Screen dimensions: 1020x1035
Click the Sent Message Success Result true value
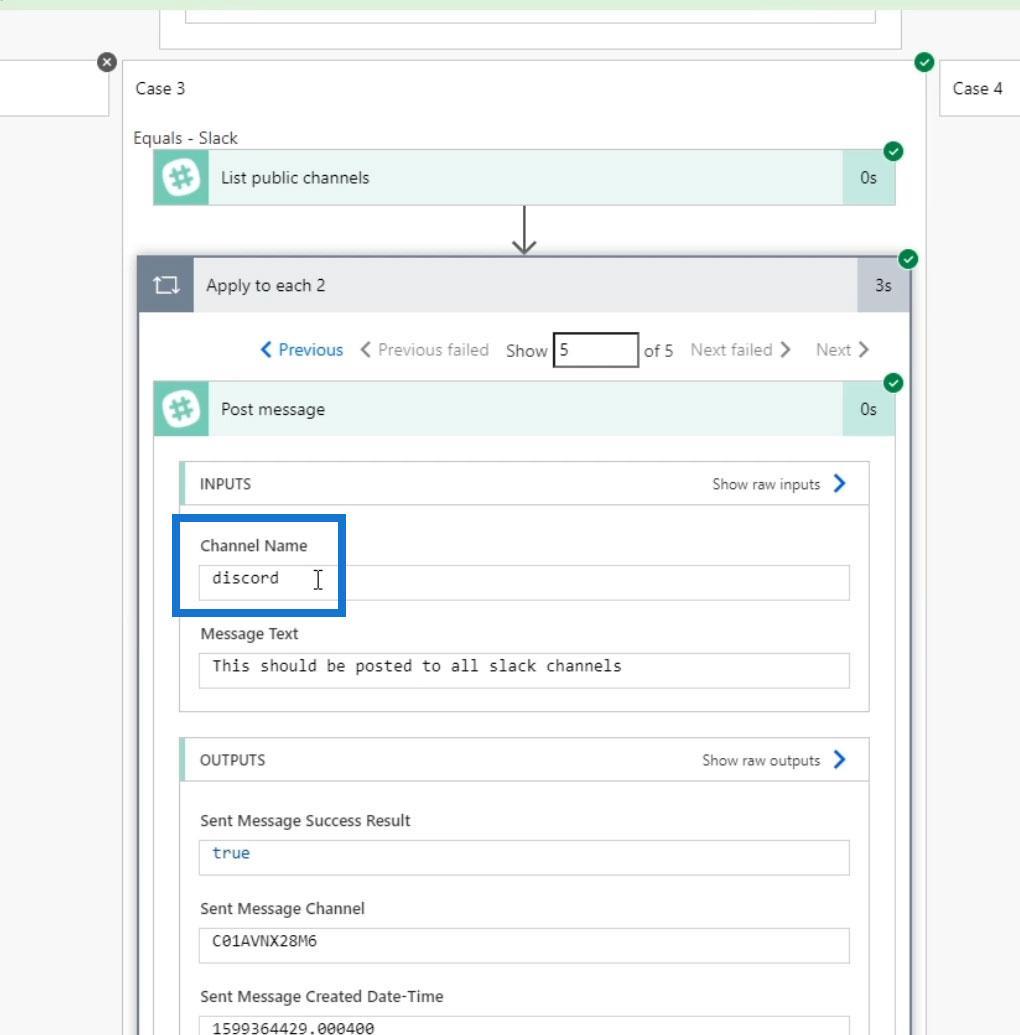(231, 853)
